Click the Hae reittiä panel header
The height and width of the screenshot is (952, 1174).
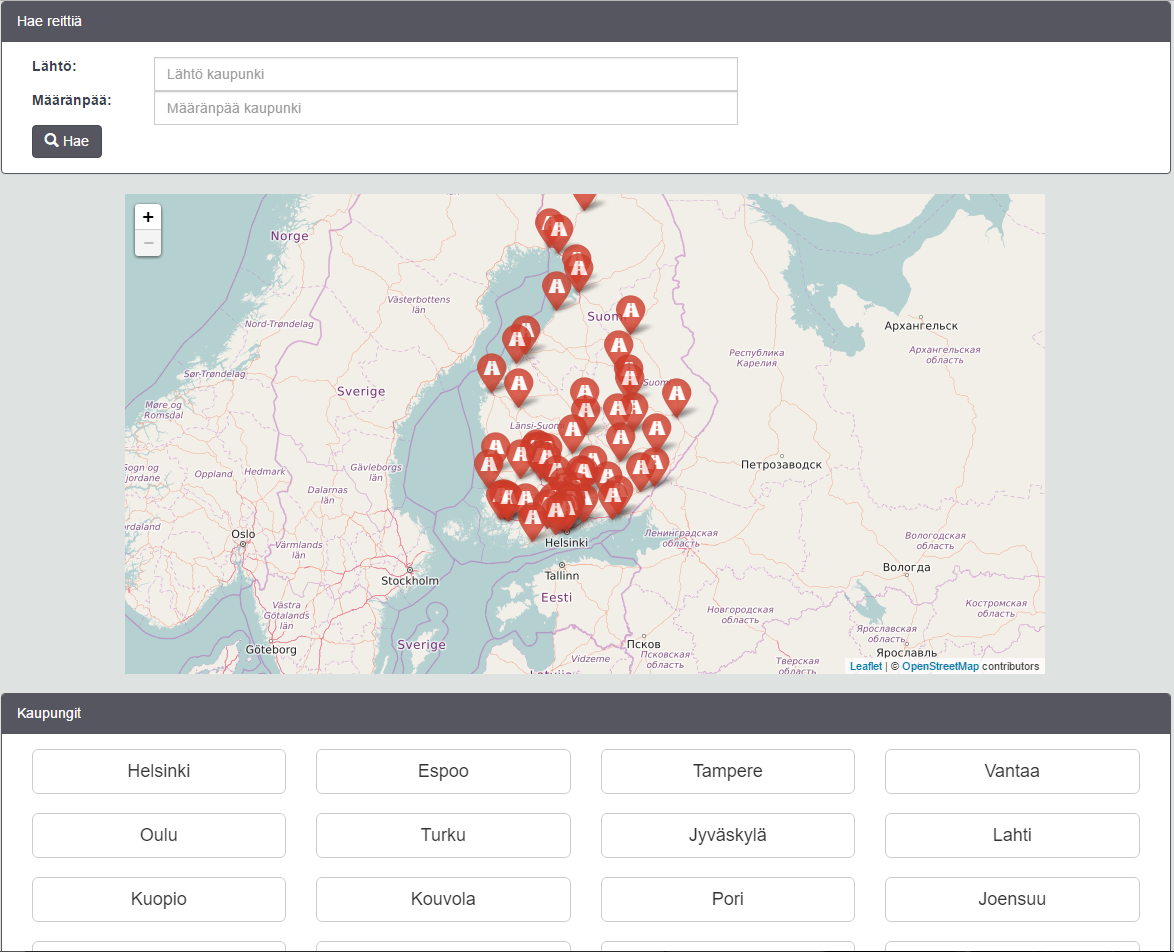pos(586,21)
